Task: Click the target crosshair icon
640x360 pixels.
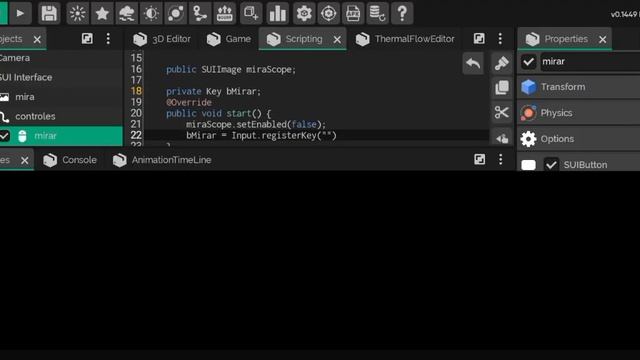Action: point(329,13)
